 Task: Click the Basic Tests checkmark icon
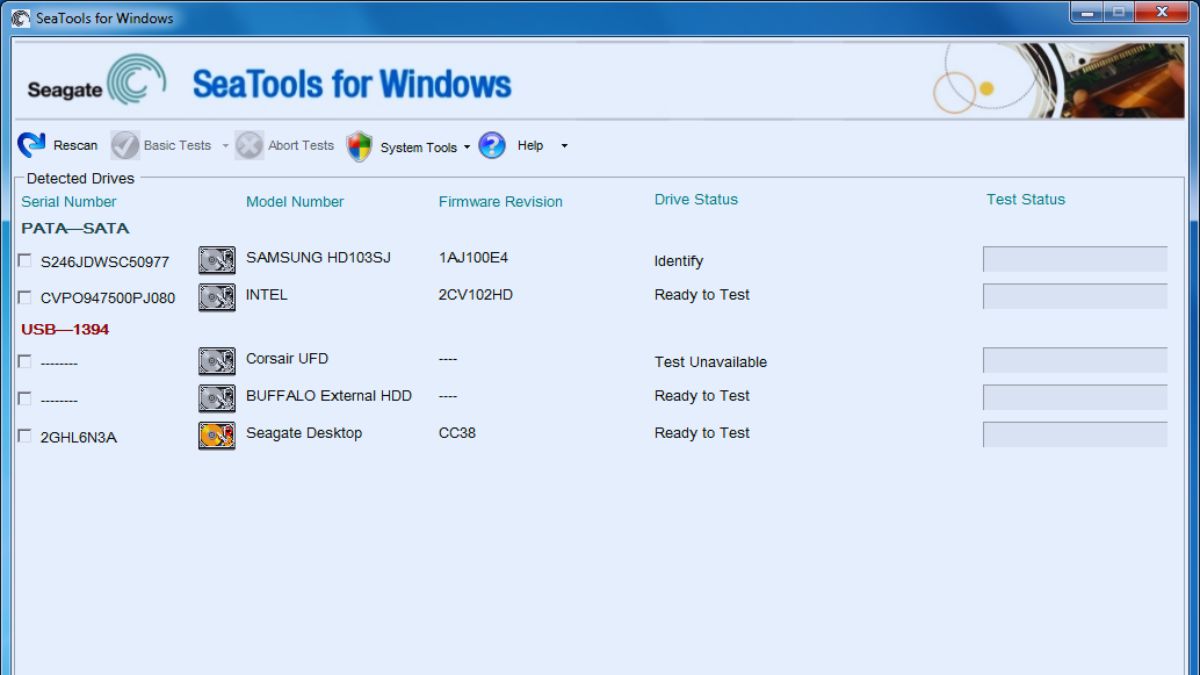click(x=125, y=146)
